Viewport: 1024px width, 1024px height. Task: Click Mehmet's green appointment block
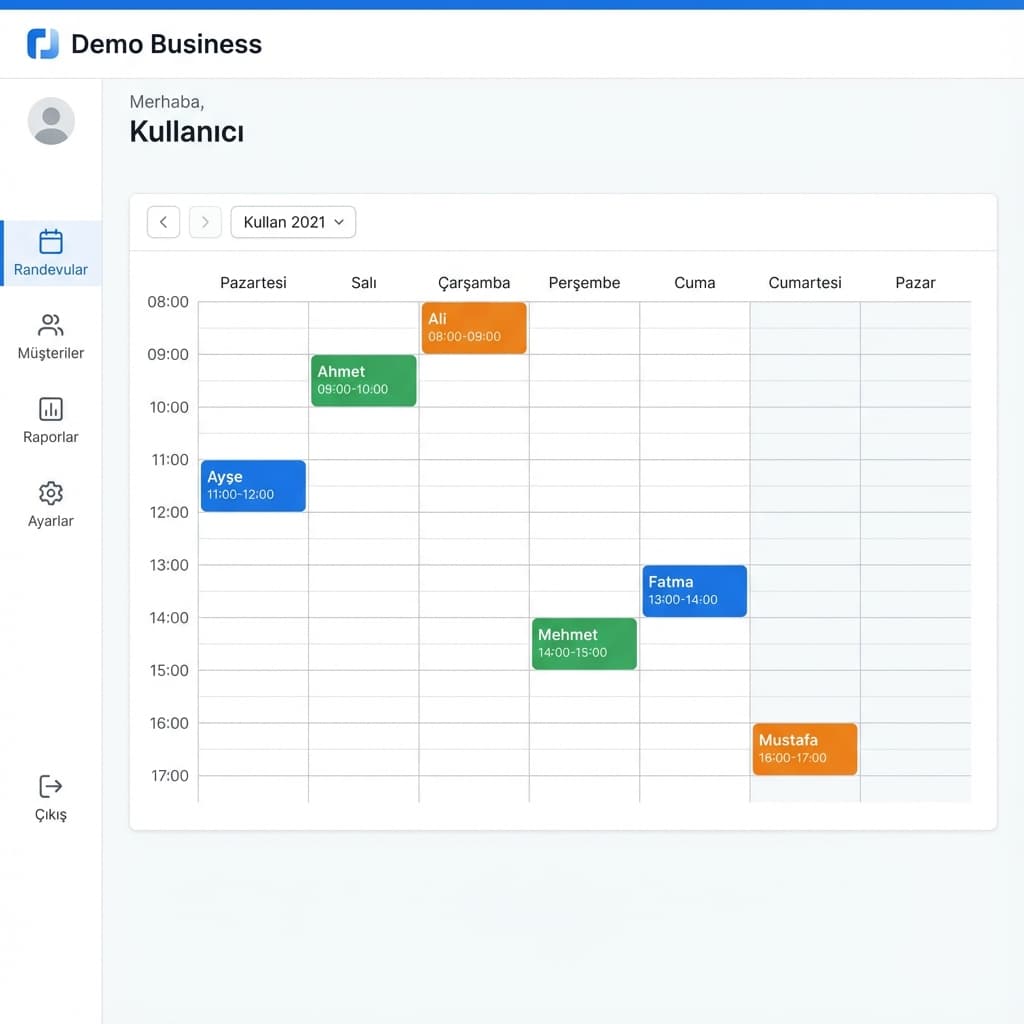point(584,643)
